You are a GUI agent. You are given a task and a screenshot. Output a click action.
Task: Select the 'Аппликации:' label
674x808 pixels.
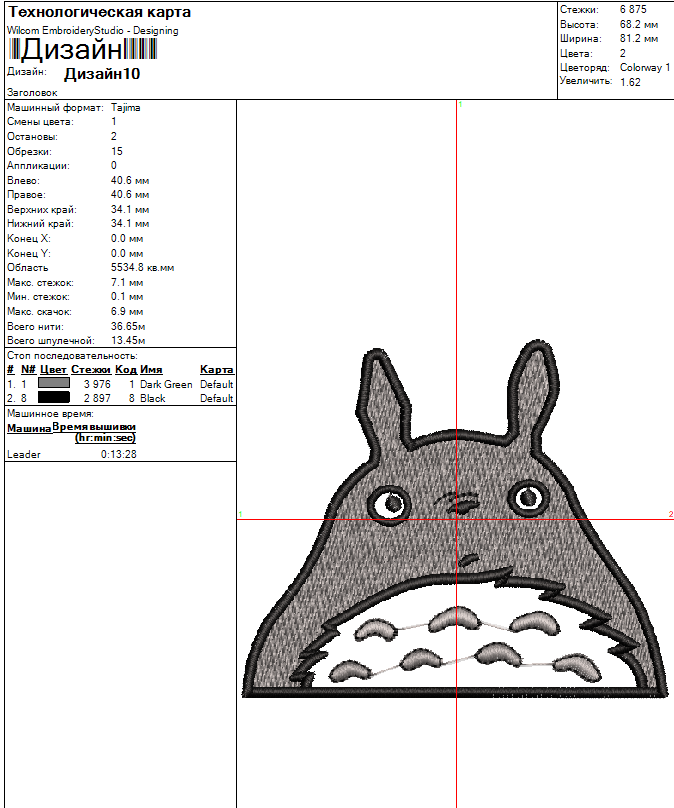[38, 166]
